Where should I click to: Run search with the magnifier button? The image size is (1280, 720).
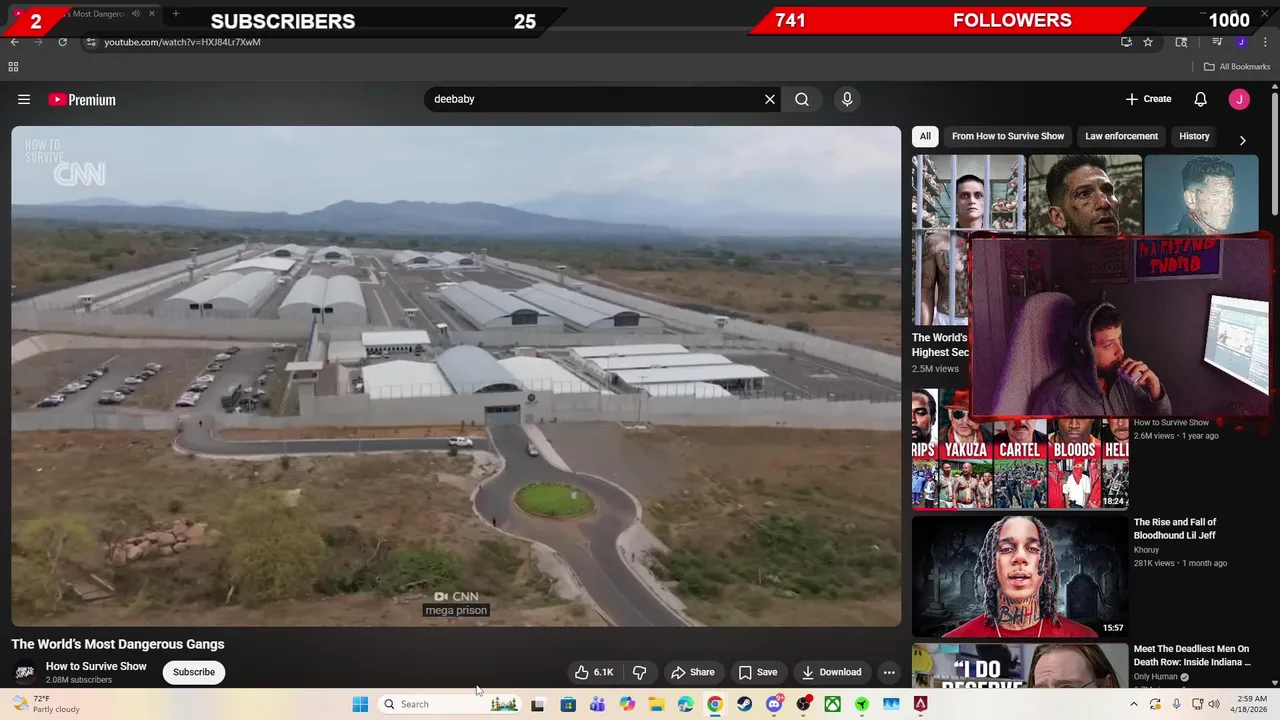tap(802, 99)
